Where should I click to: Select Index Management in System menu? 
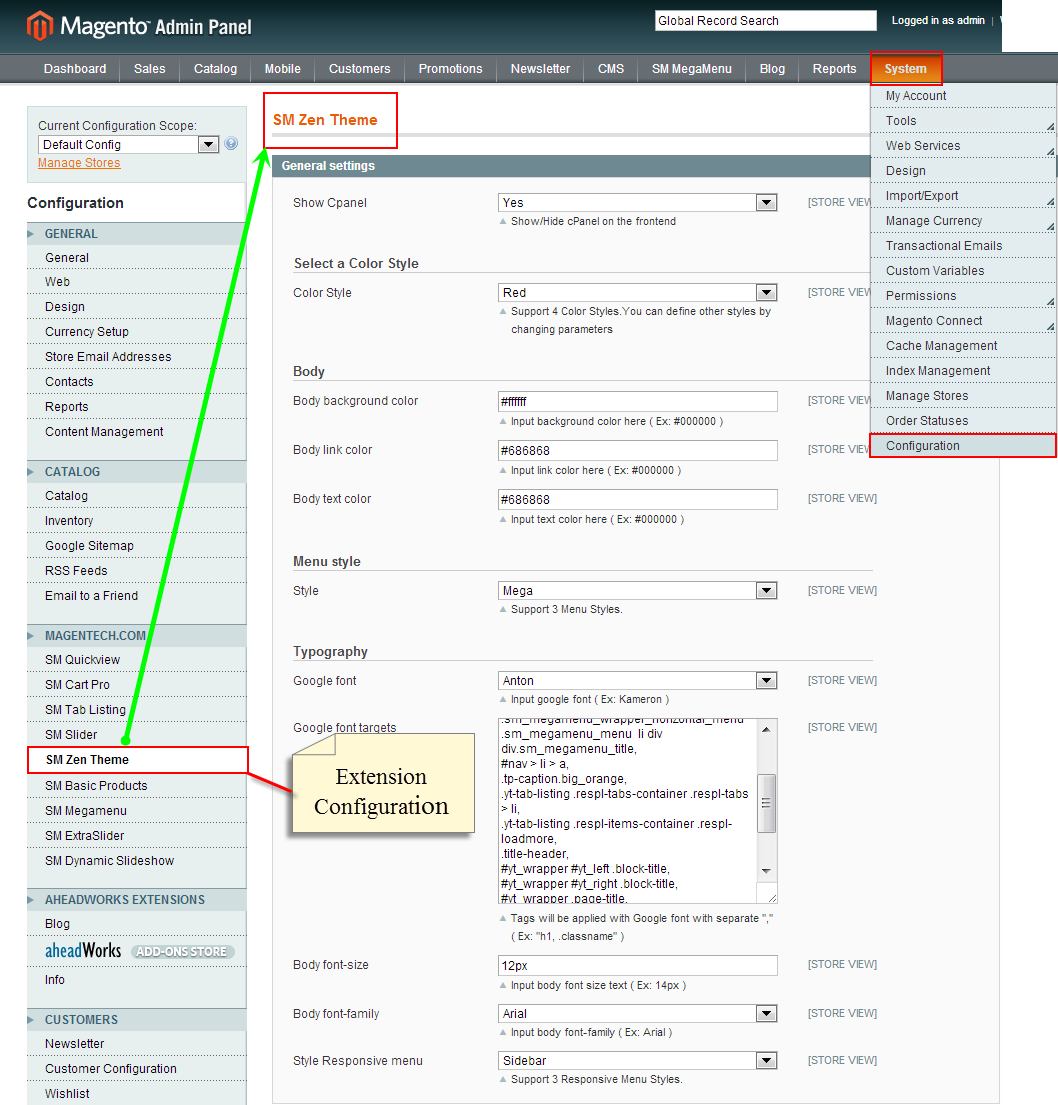pos(963,371)
